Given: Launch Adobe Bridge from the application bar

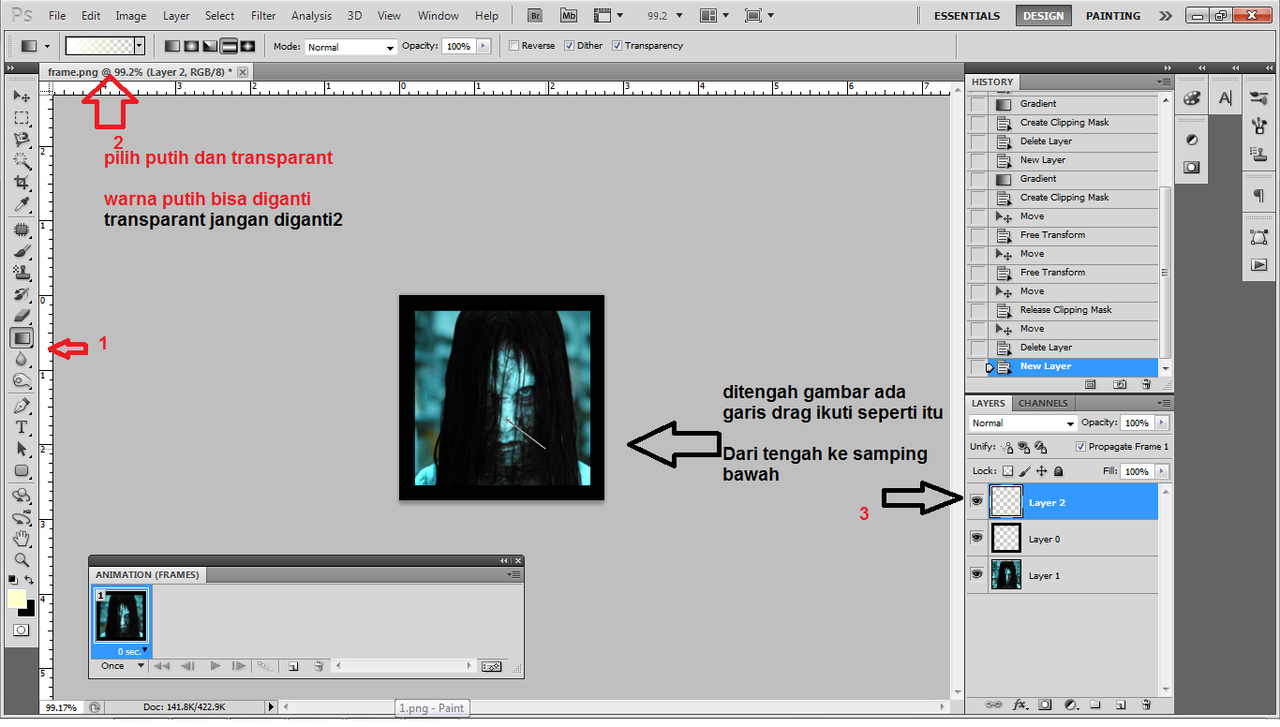Looking at the screenshot, I should click(534, 15).
